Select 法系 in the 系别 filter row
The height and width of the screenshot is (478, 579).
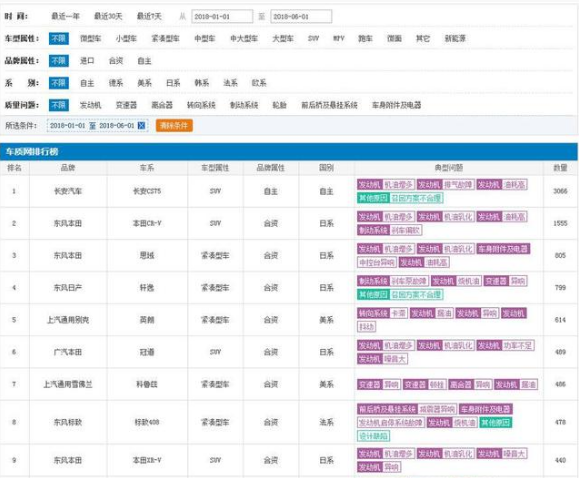[x=230, y=83]
